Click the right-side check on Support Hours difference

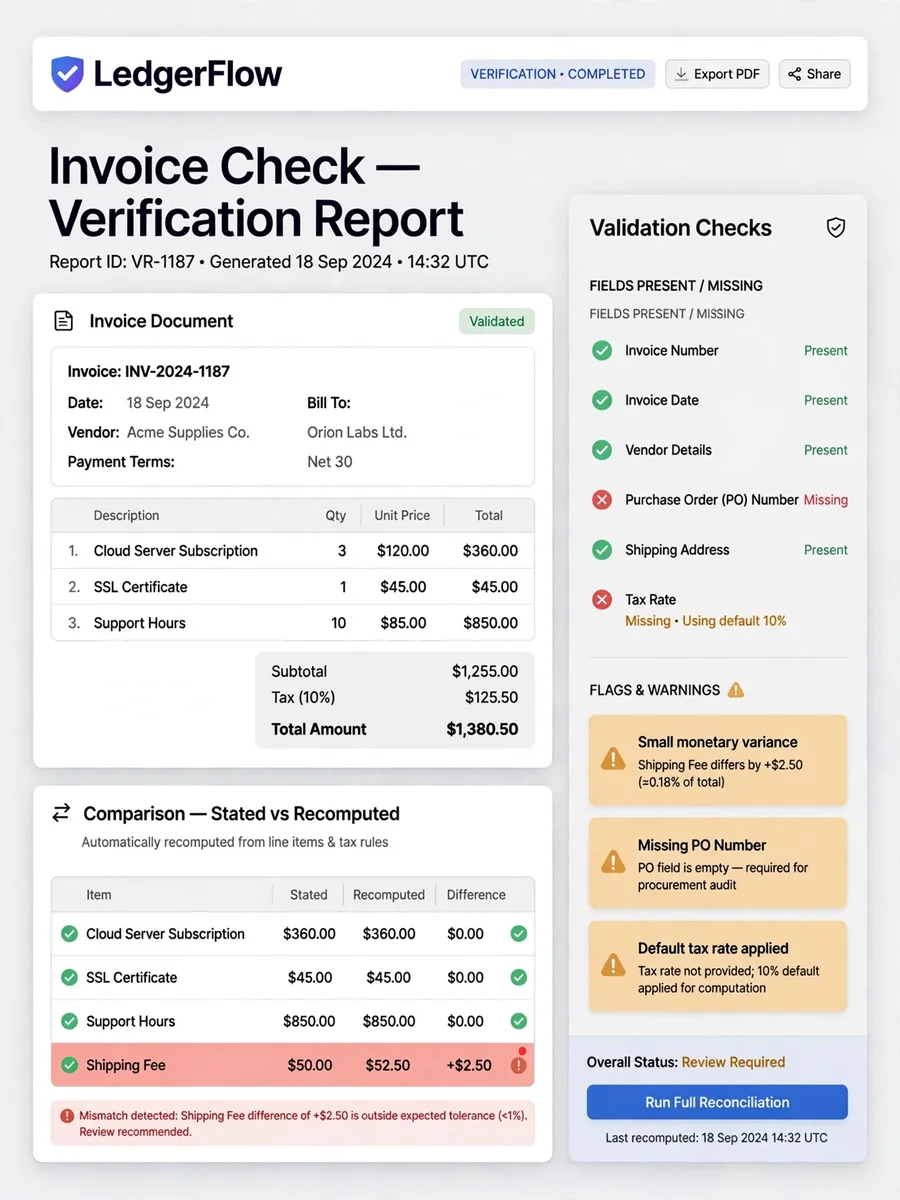point(519,1022)
